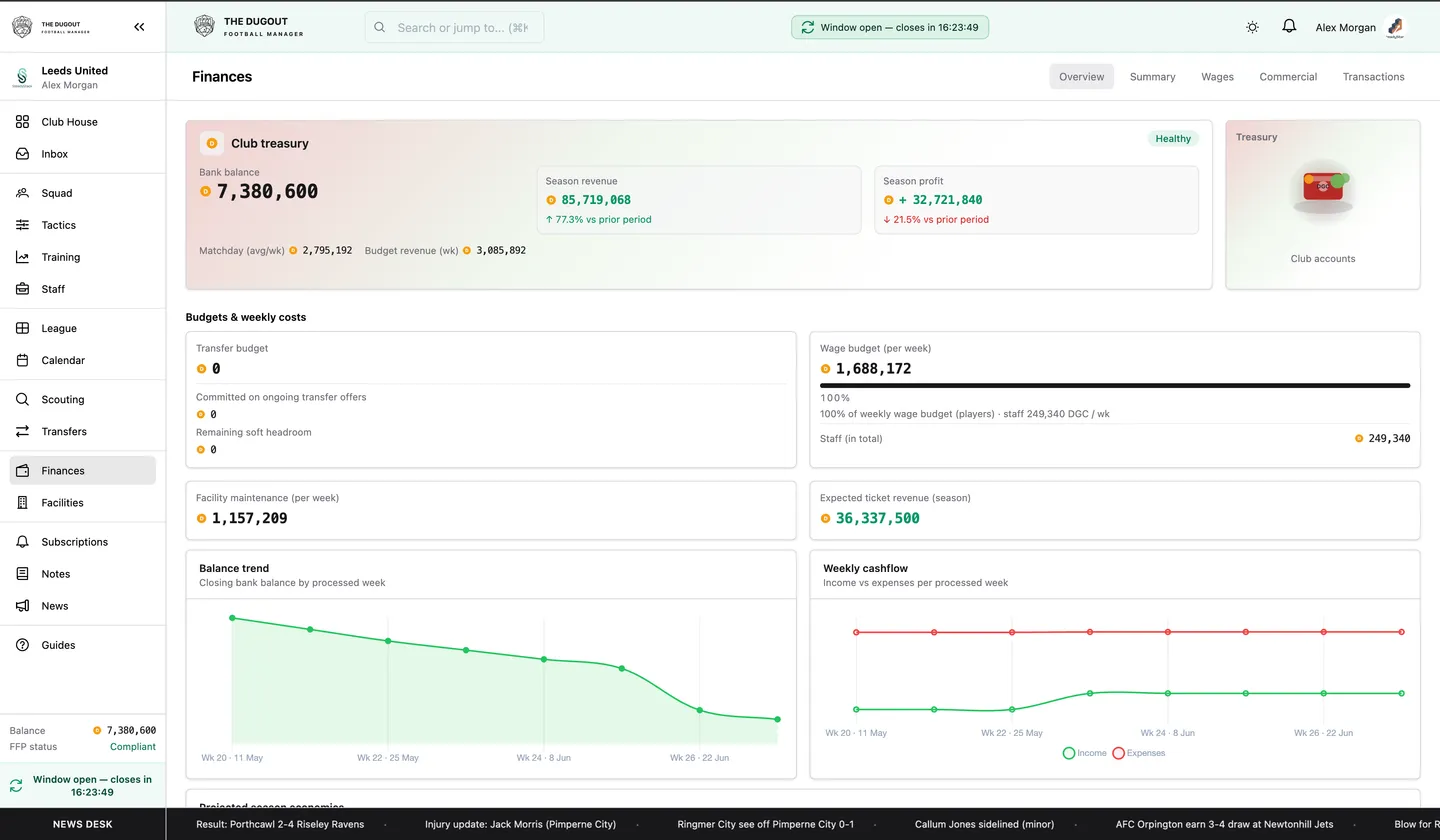1440x840 pixels.
Task: Open the Inbox page
Action: coord(83,154)
